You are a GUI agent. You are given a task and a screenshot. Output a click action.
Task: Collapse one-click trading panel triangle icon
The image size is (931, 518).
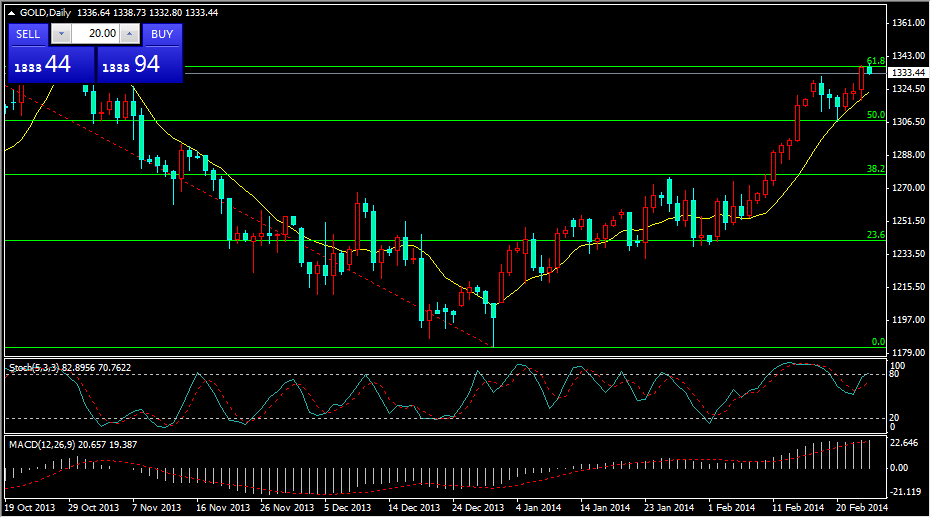click(11, 12)
